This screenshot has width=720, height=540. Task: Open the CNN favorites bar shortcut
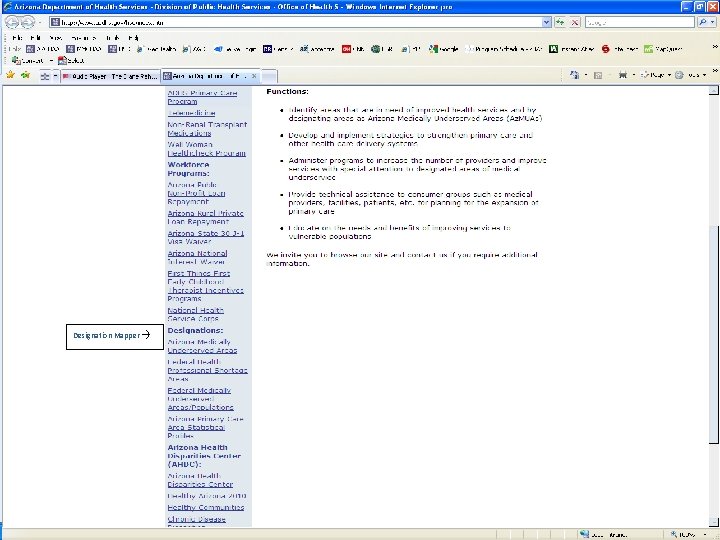coord(353,49)
